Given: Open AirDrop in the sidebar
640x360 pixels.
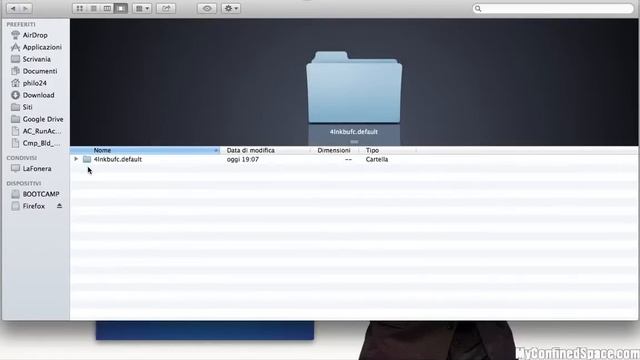Looking at the screenshot, I should point(36,35).
